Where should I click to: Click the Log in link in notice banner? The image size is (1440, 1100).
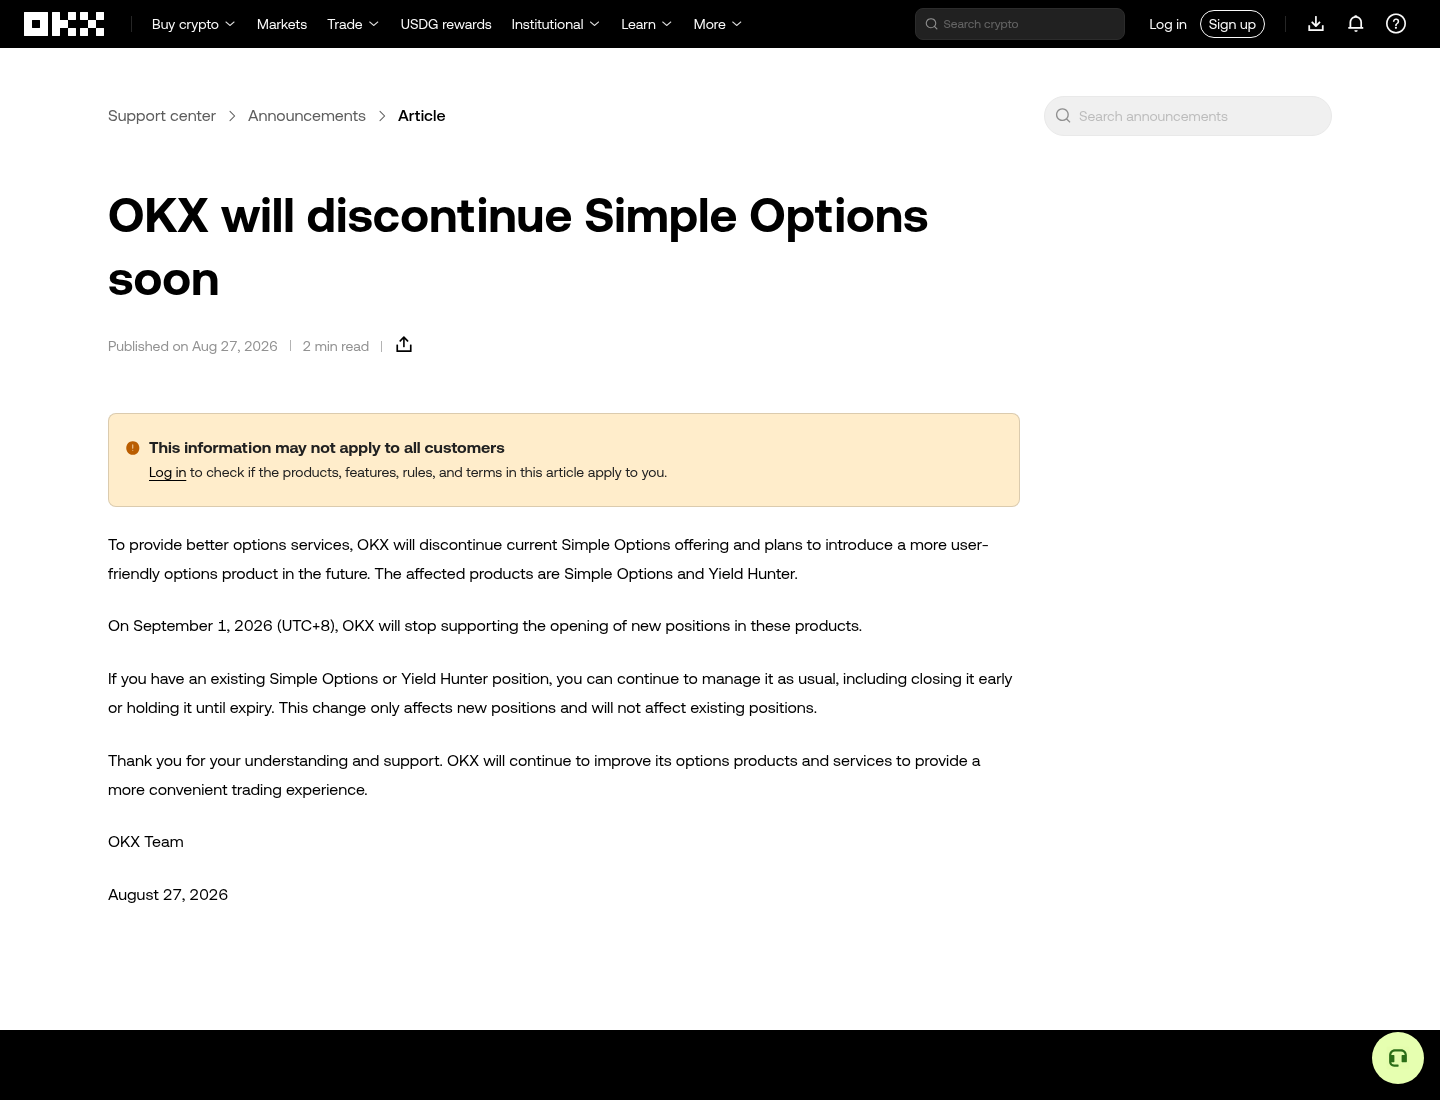[x=167, y=473]
